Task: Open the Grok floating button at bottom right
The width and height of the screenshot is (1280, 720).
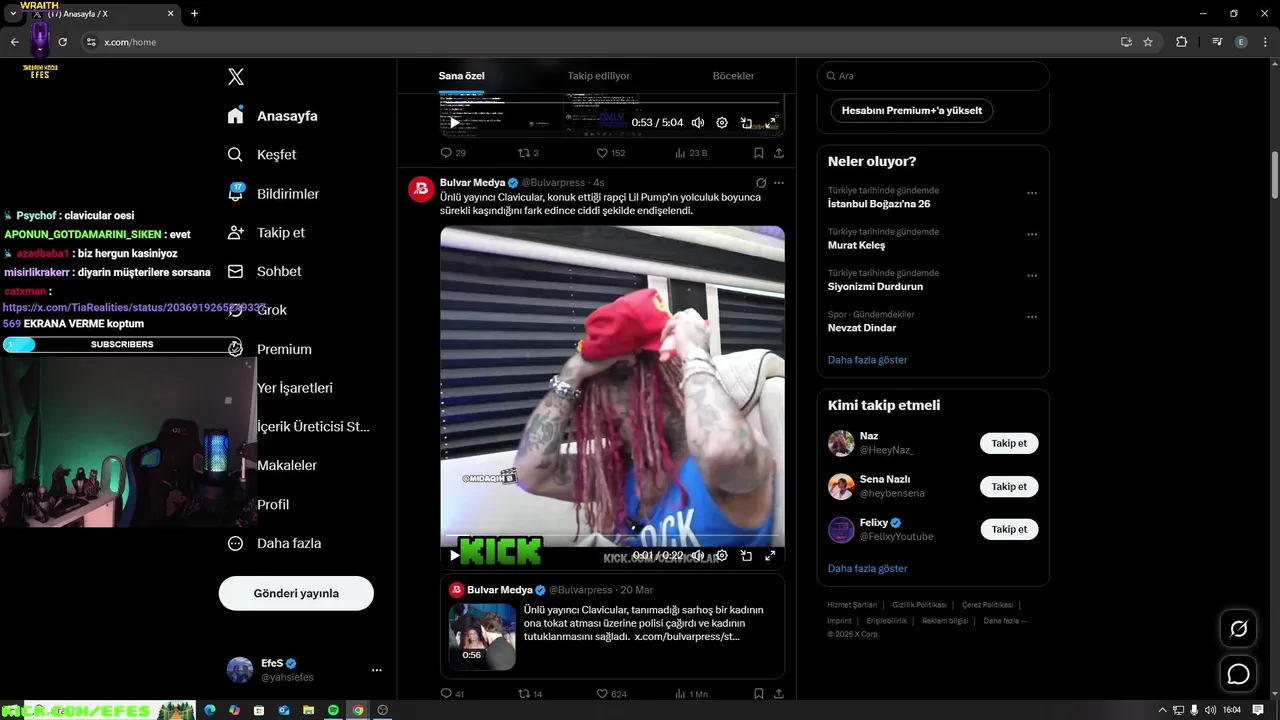Action: click(1238, 629)
